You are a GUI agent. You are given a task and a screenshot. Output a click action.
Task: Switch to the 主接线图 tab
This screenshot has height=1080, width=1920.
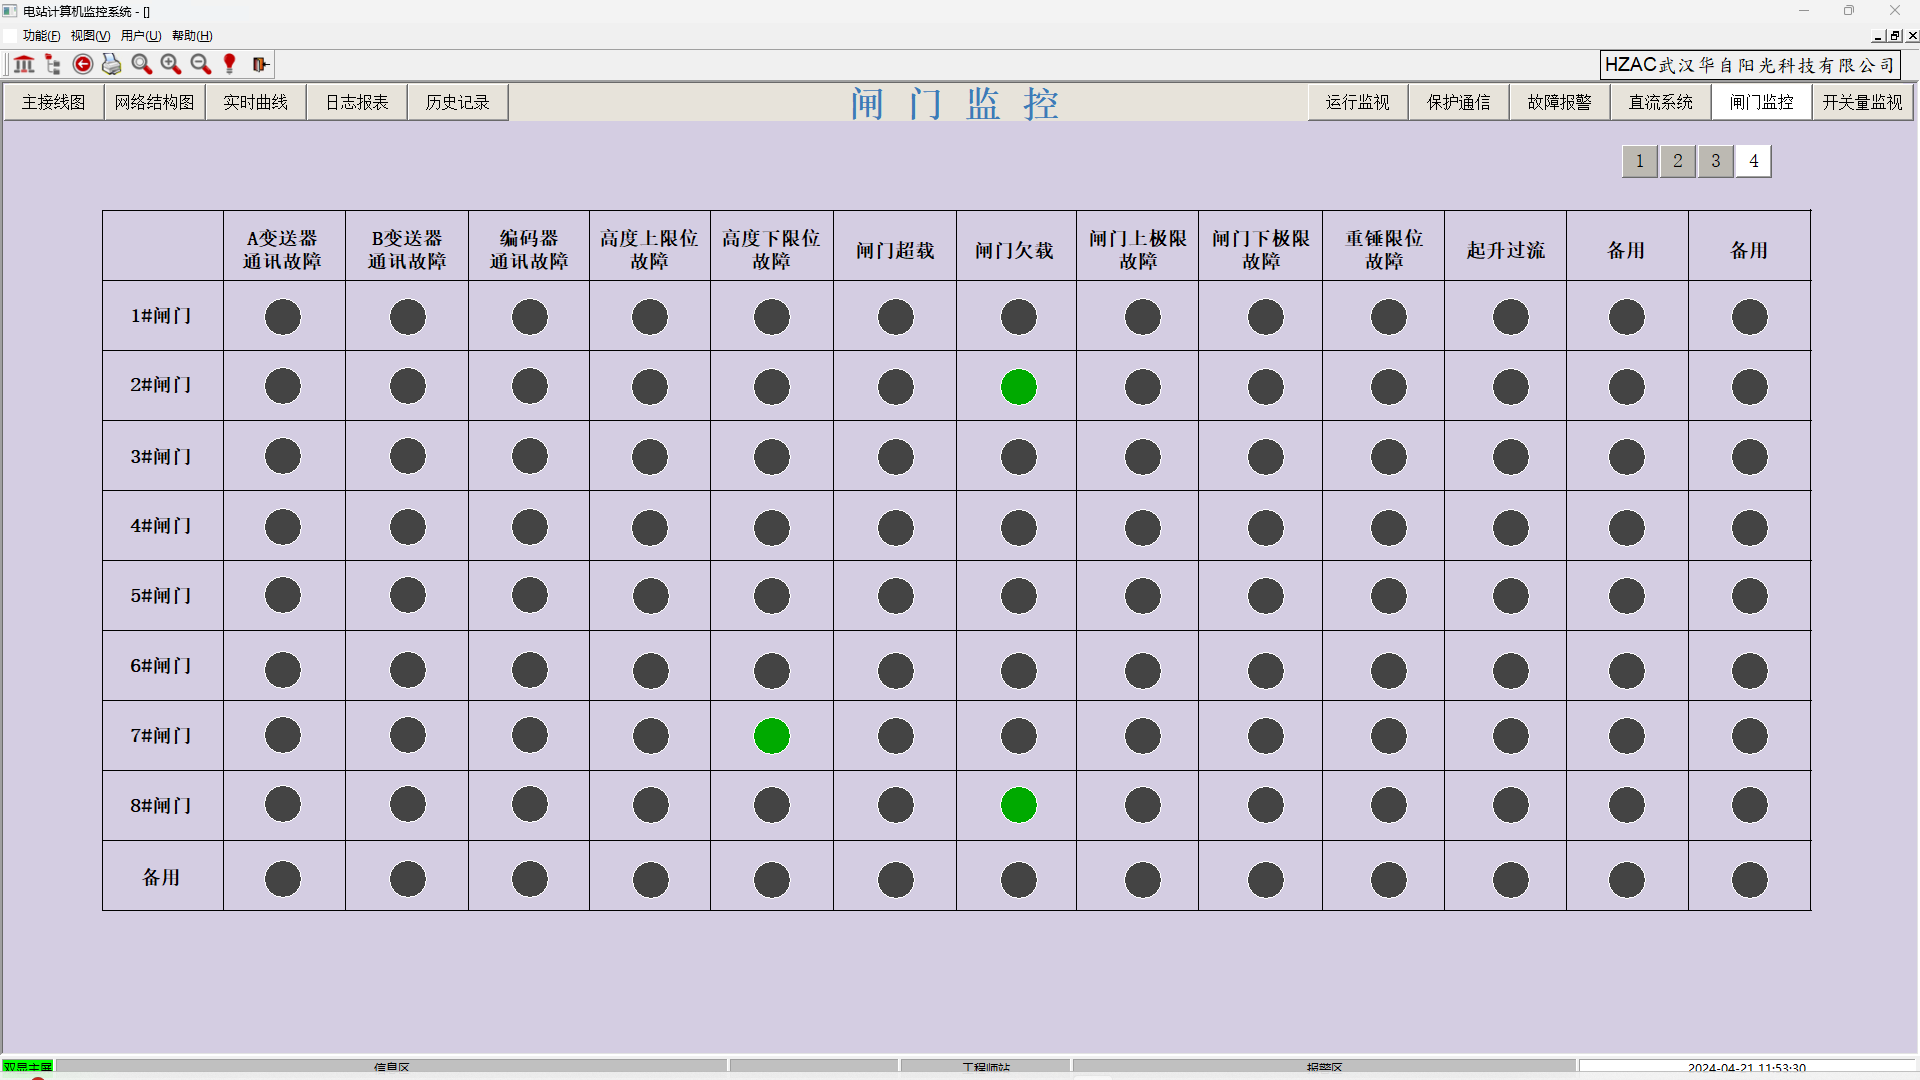coord(54,103)
